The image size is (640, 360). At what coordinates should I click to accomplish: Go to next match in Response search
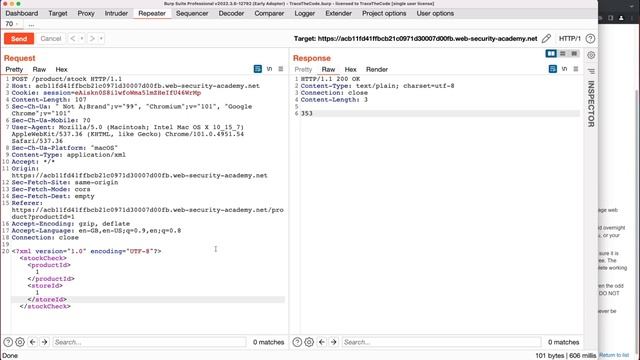333,342
